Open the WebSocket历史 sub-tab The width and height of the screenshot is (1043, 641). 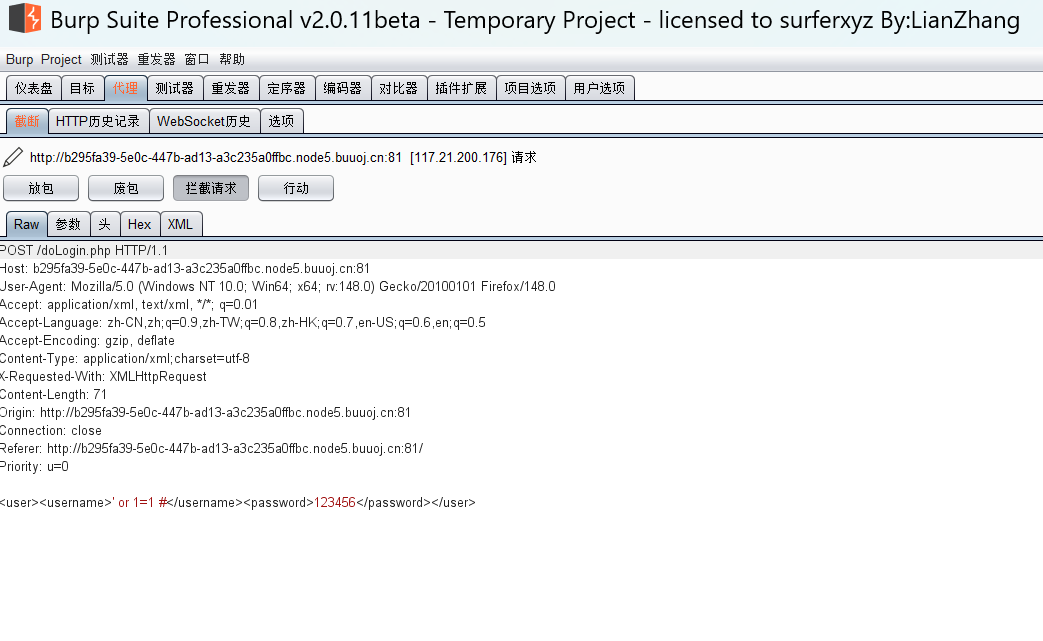[x=204, y=121]
